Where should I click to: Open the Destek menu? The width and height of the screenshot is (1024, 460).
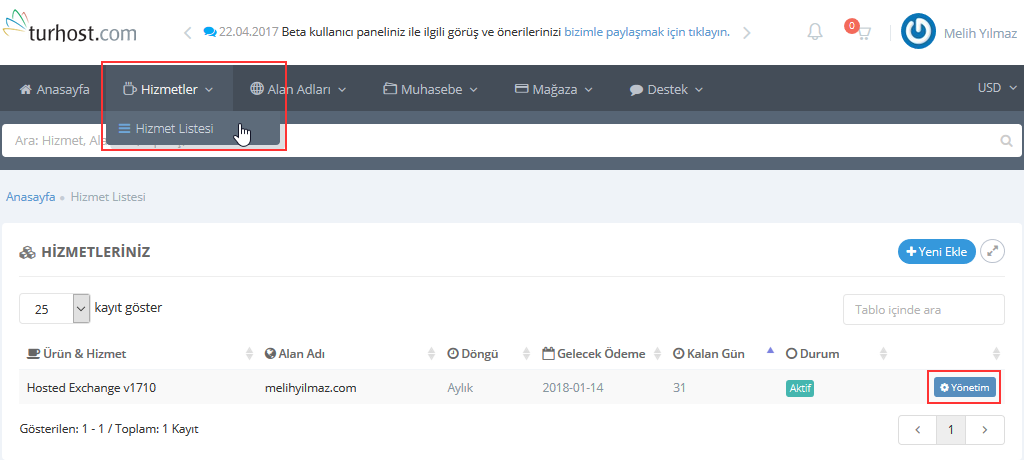click(666, 89)
